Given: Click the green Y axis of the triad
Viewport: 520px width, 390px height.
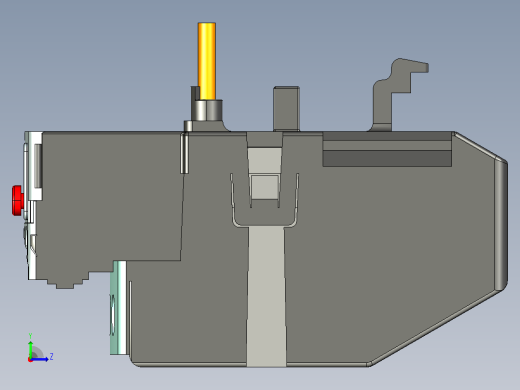Looking at the screenshot, I should tap(30, 348).
